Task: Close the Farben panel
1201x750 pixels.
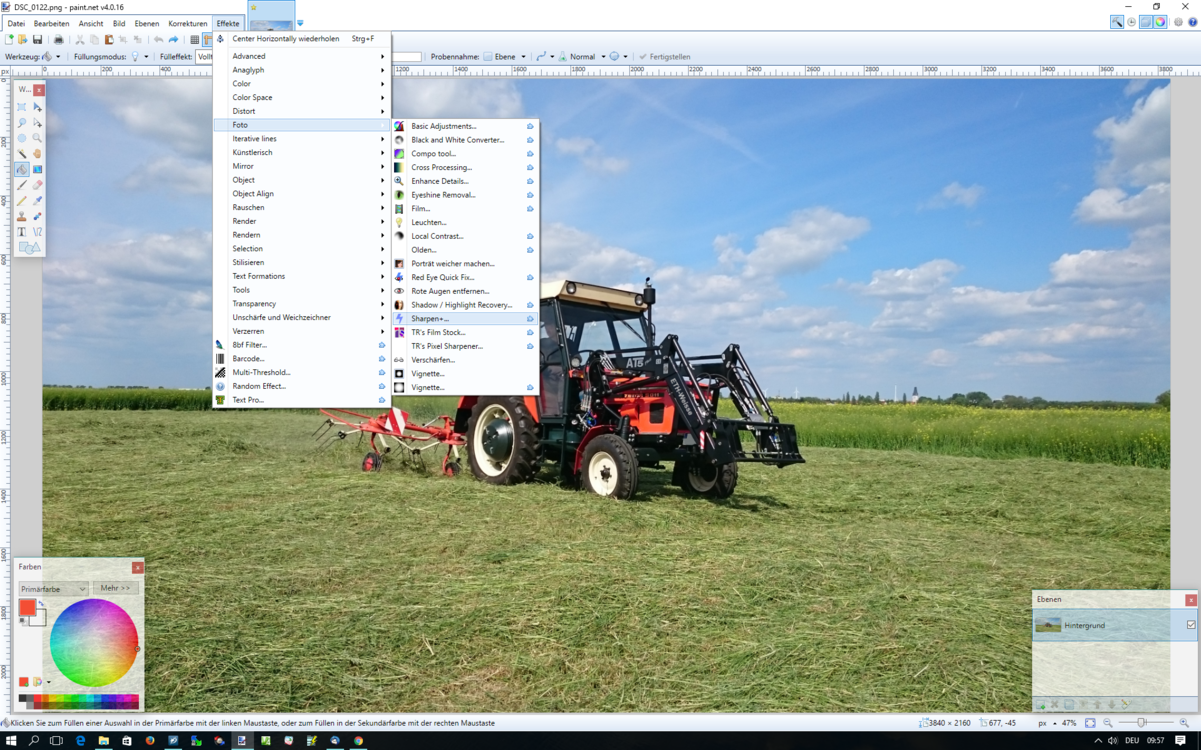Action: pos(137,567)
